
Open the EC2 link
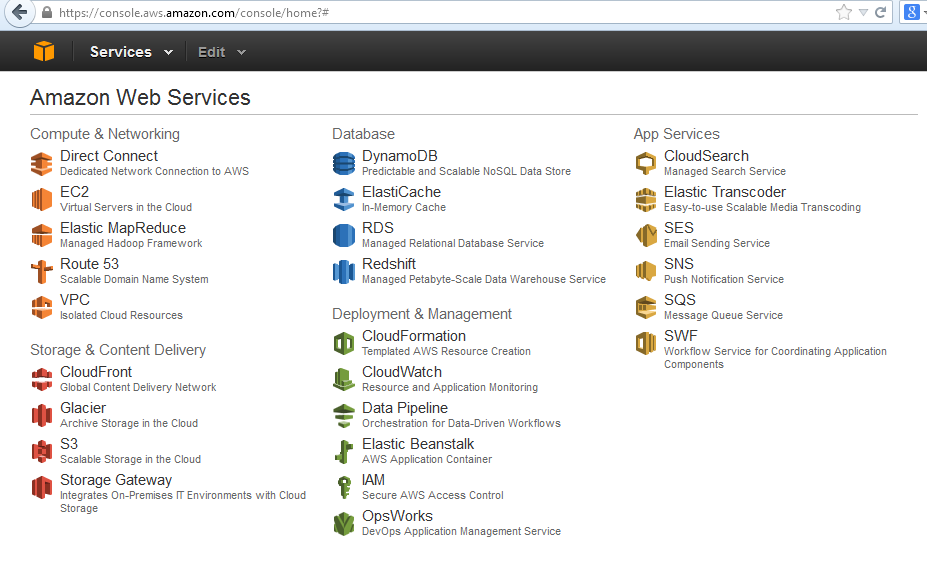click(x=74, y=192)
